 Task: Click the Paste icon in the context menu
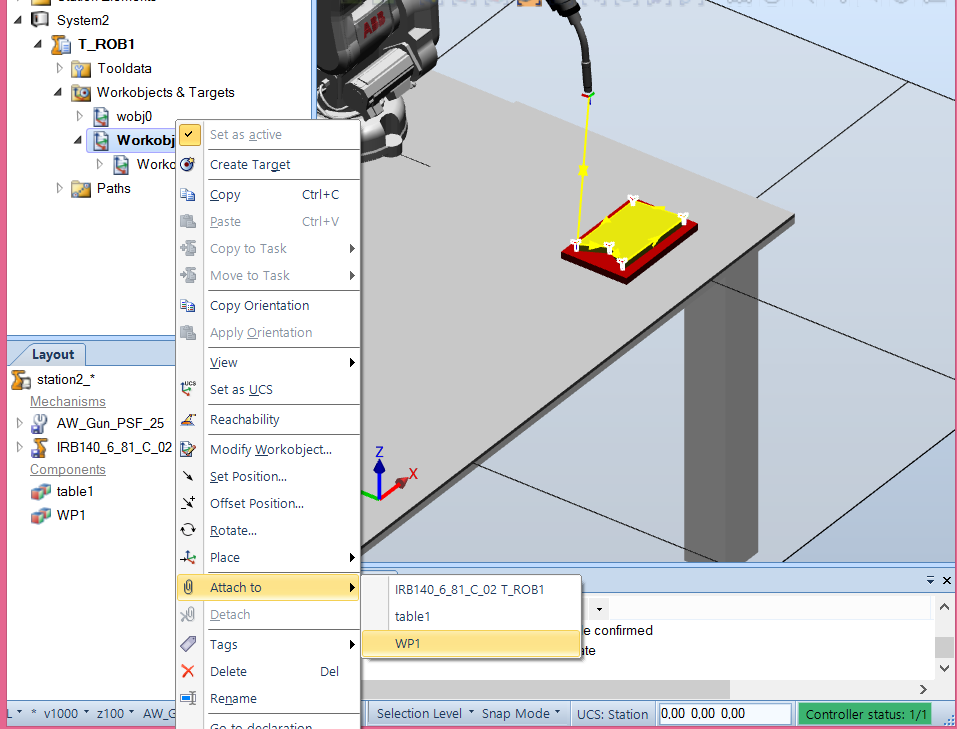pyautogui.click(x=189, y=221)
